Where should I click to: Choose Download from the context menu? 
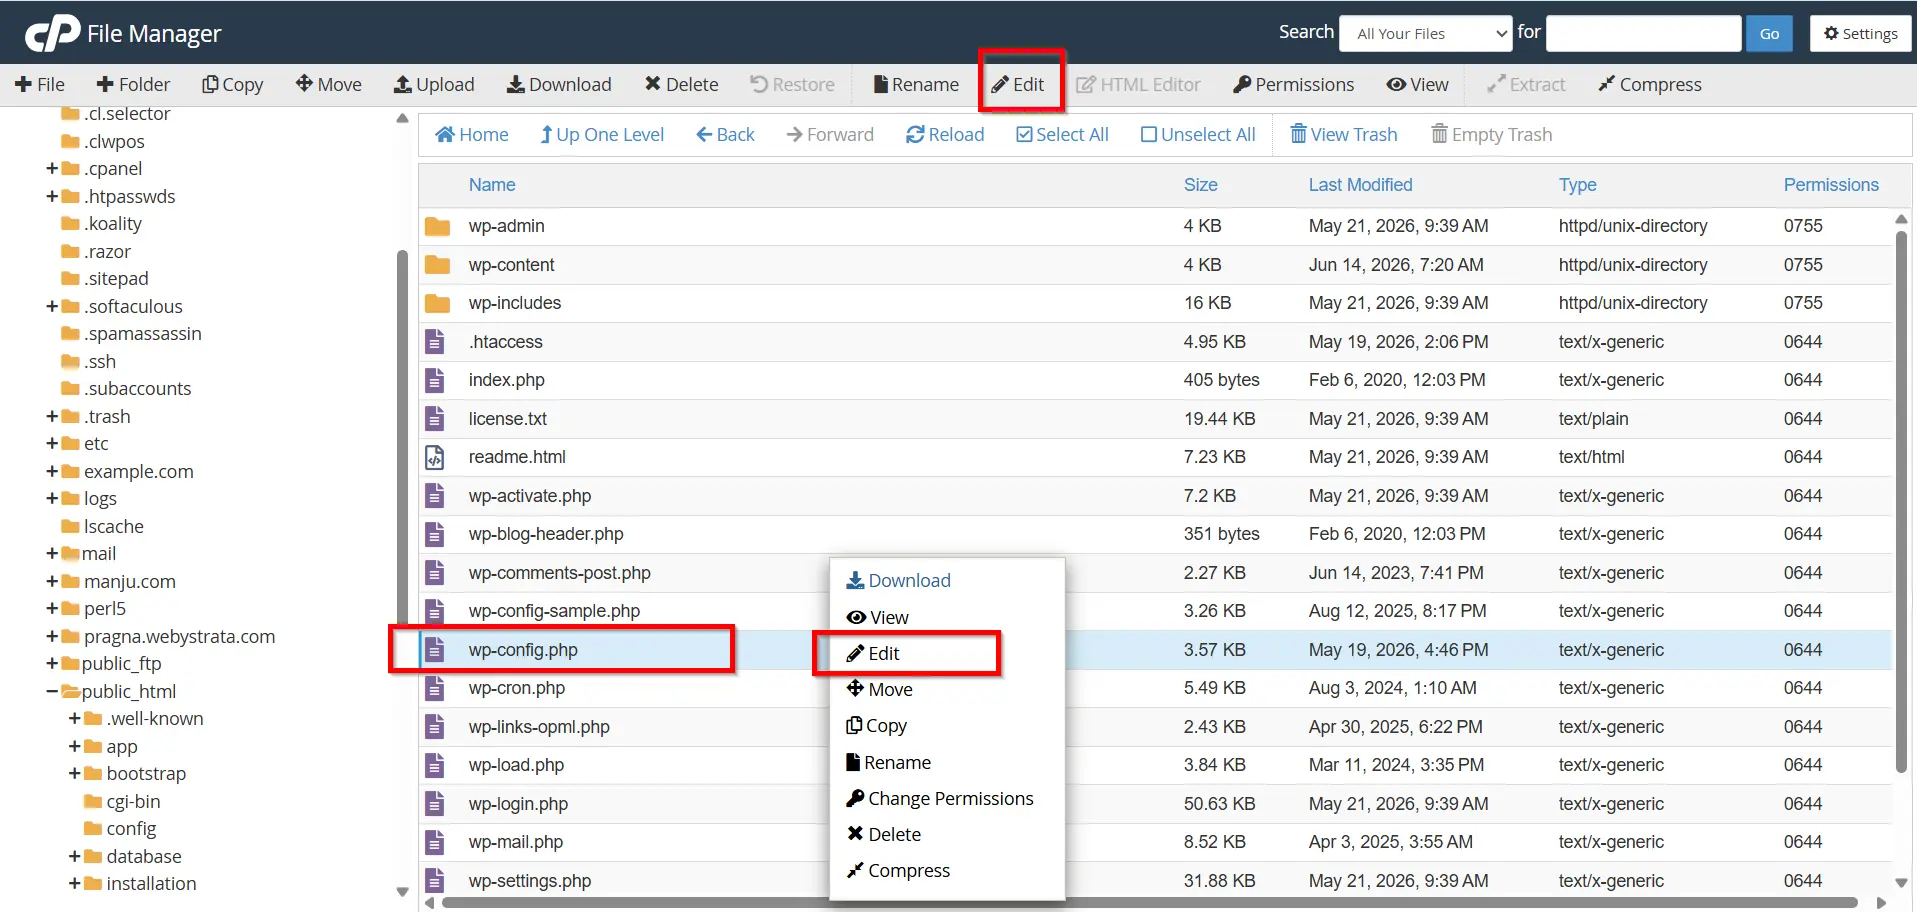[899, 581]
